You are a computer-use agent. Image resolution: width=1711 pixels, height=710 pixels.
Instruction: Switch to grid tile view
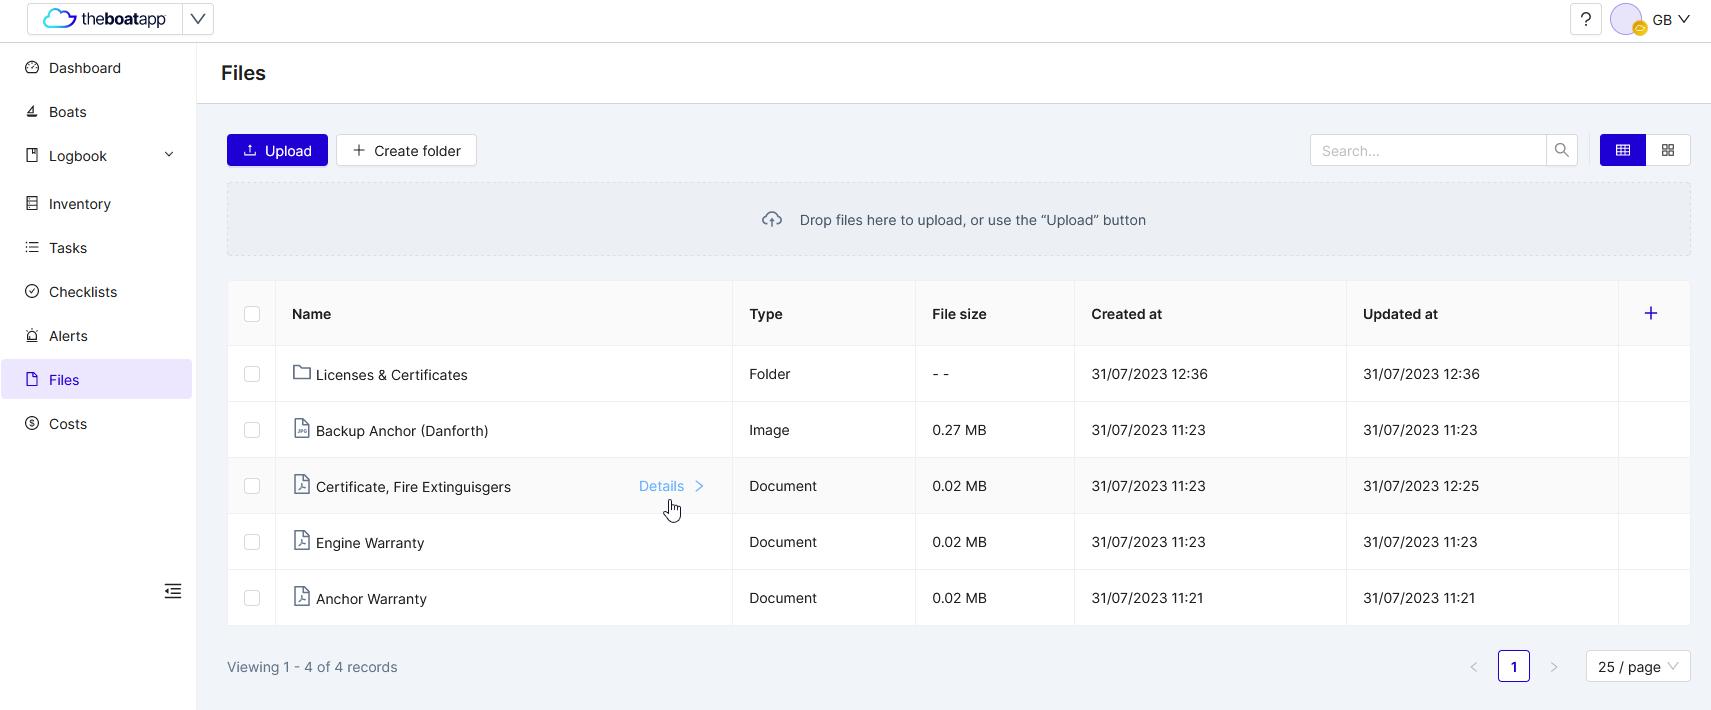pyautogui.click(x=1668, y=150)
